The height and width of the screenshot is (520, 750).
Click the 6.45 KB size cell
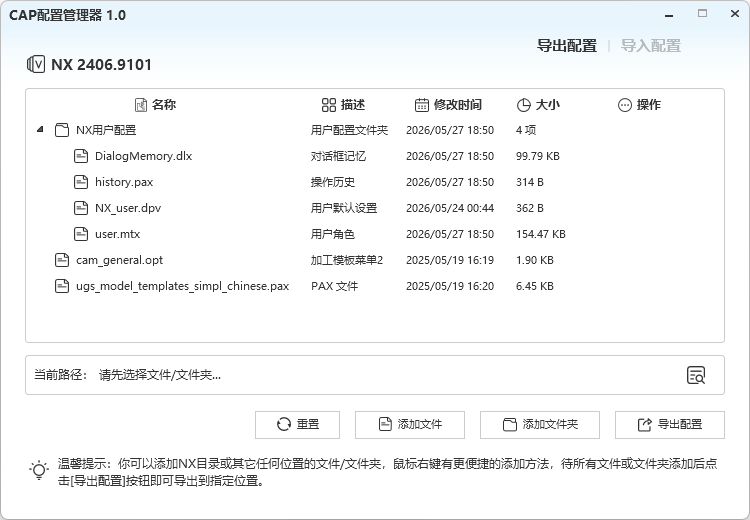pyautogui.click(x=535, y=286)
